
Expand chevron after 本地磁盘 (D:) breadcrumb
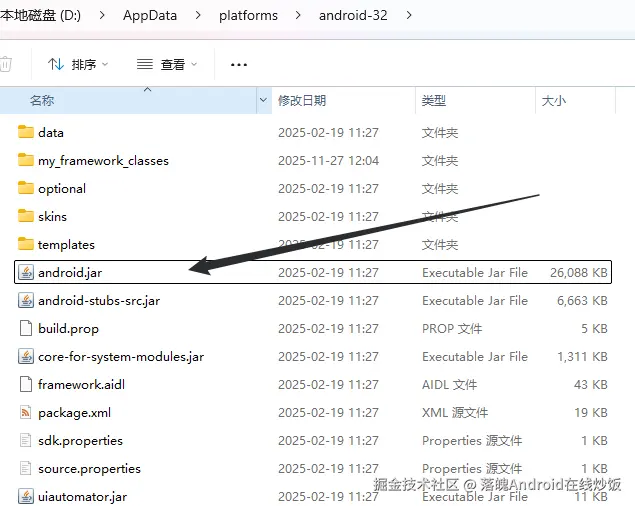(102, 15)
